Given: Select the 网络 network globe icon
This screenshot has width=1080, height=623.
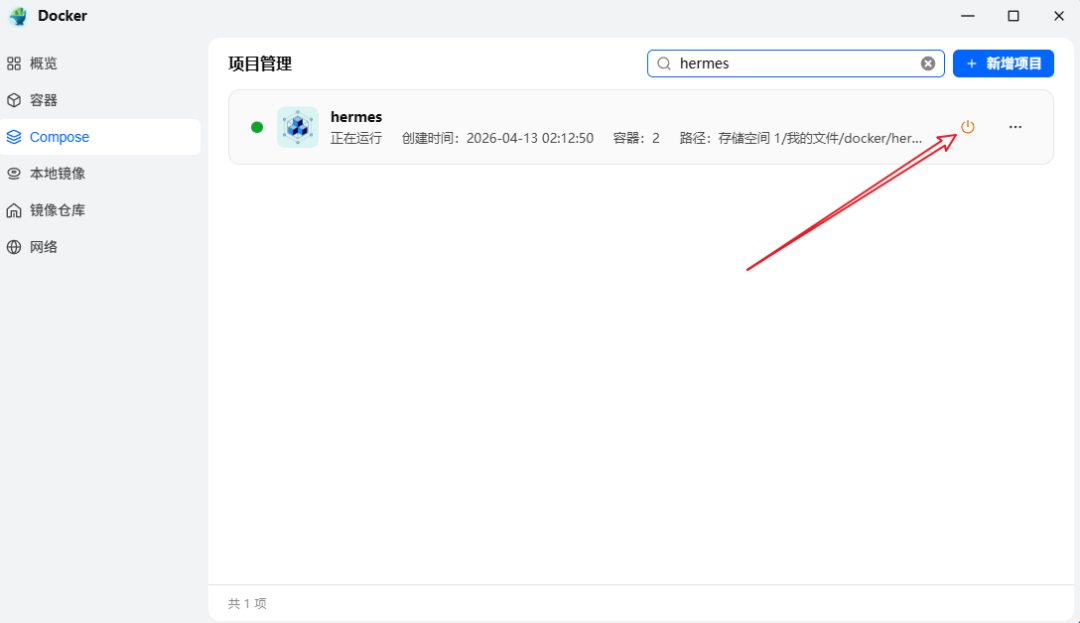Looking at the screenshot, I should click(14, 246).
